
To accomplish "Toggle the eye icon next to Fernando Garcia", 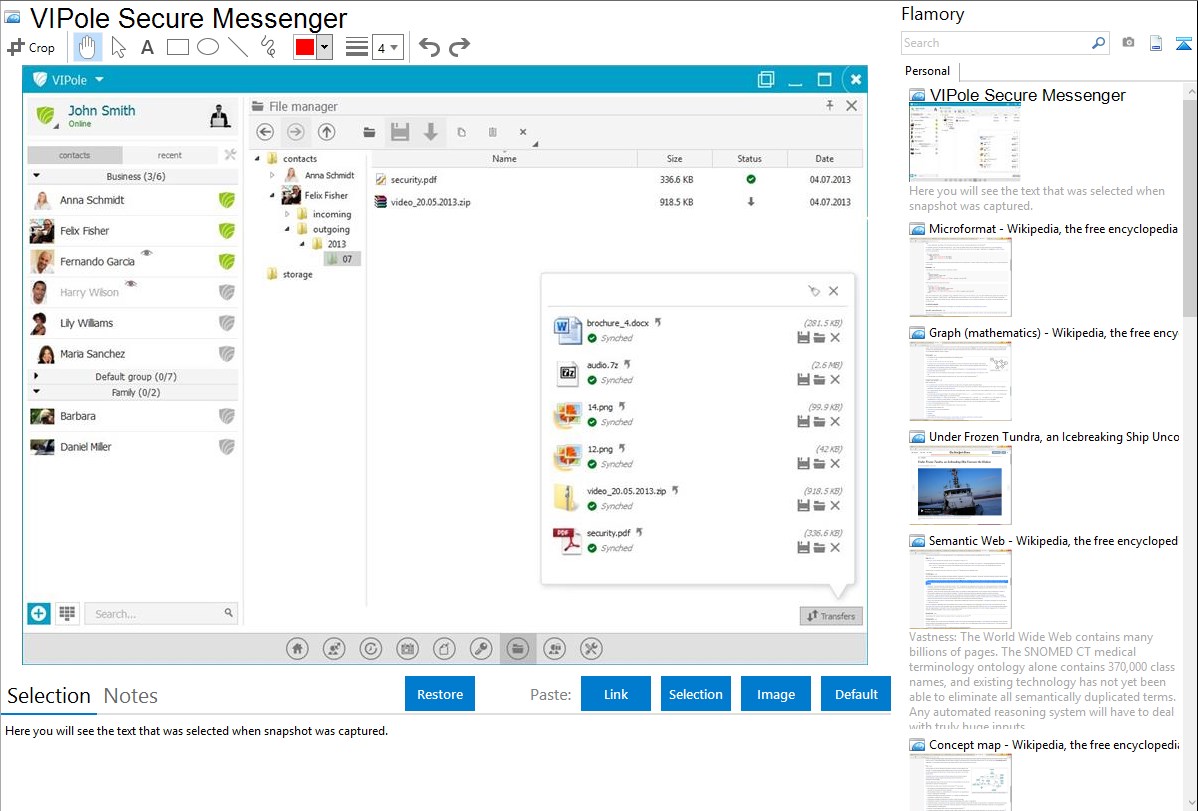I will (x=147, y=252).
